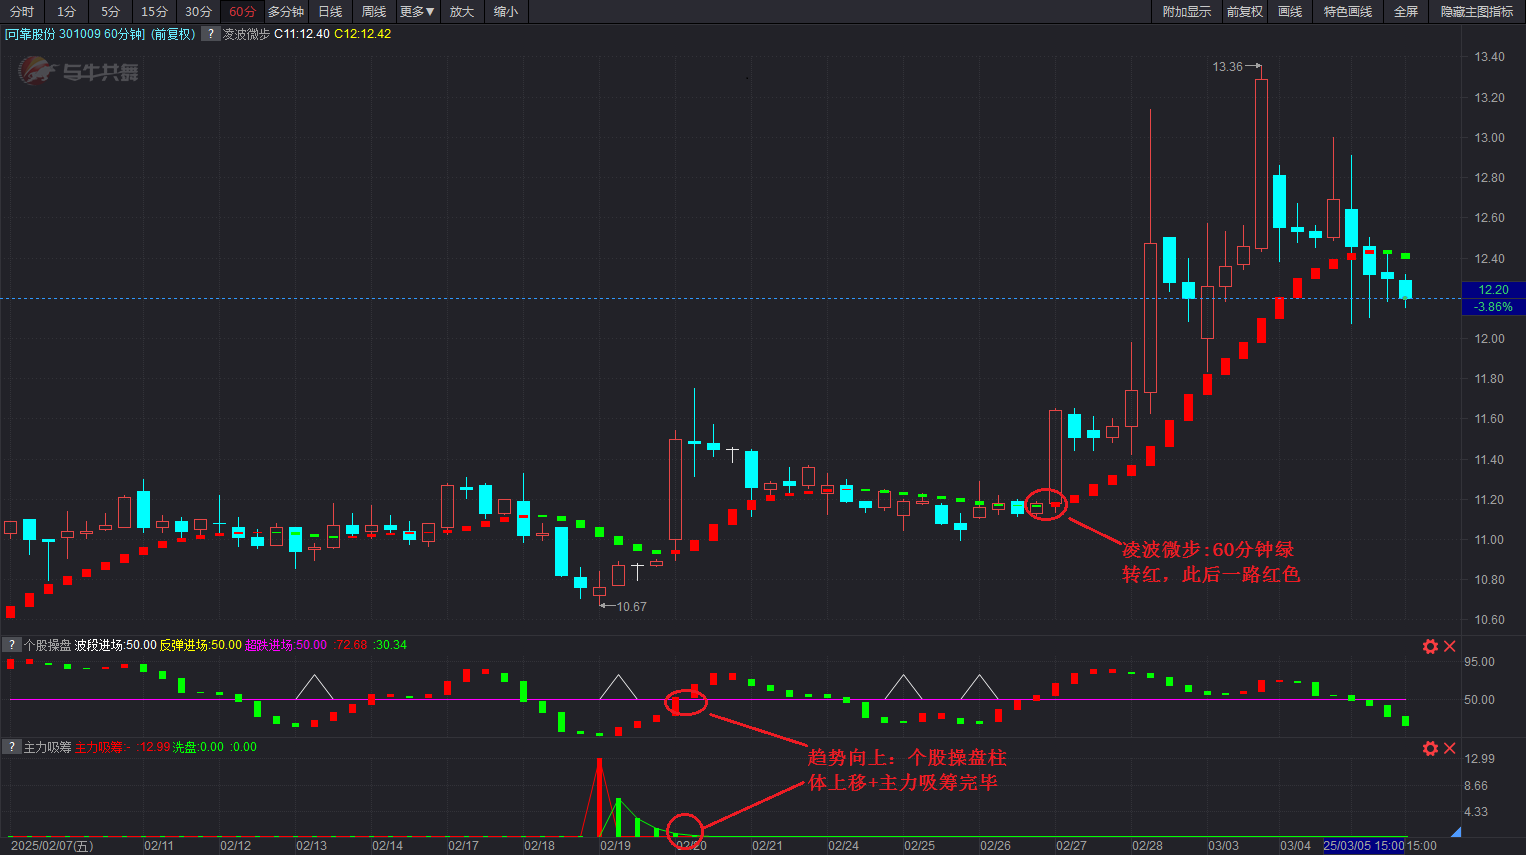
Task: Select the 60分 timeframe tab
Action: tap(242, 12)
